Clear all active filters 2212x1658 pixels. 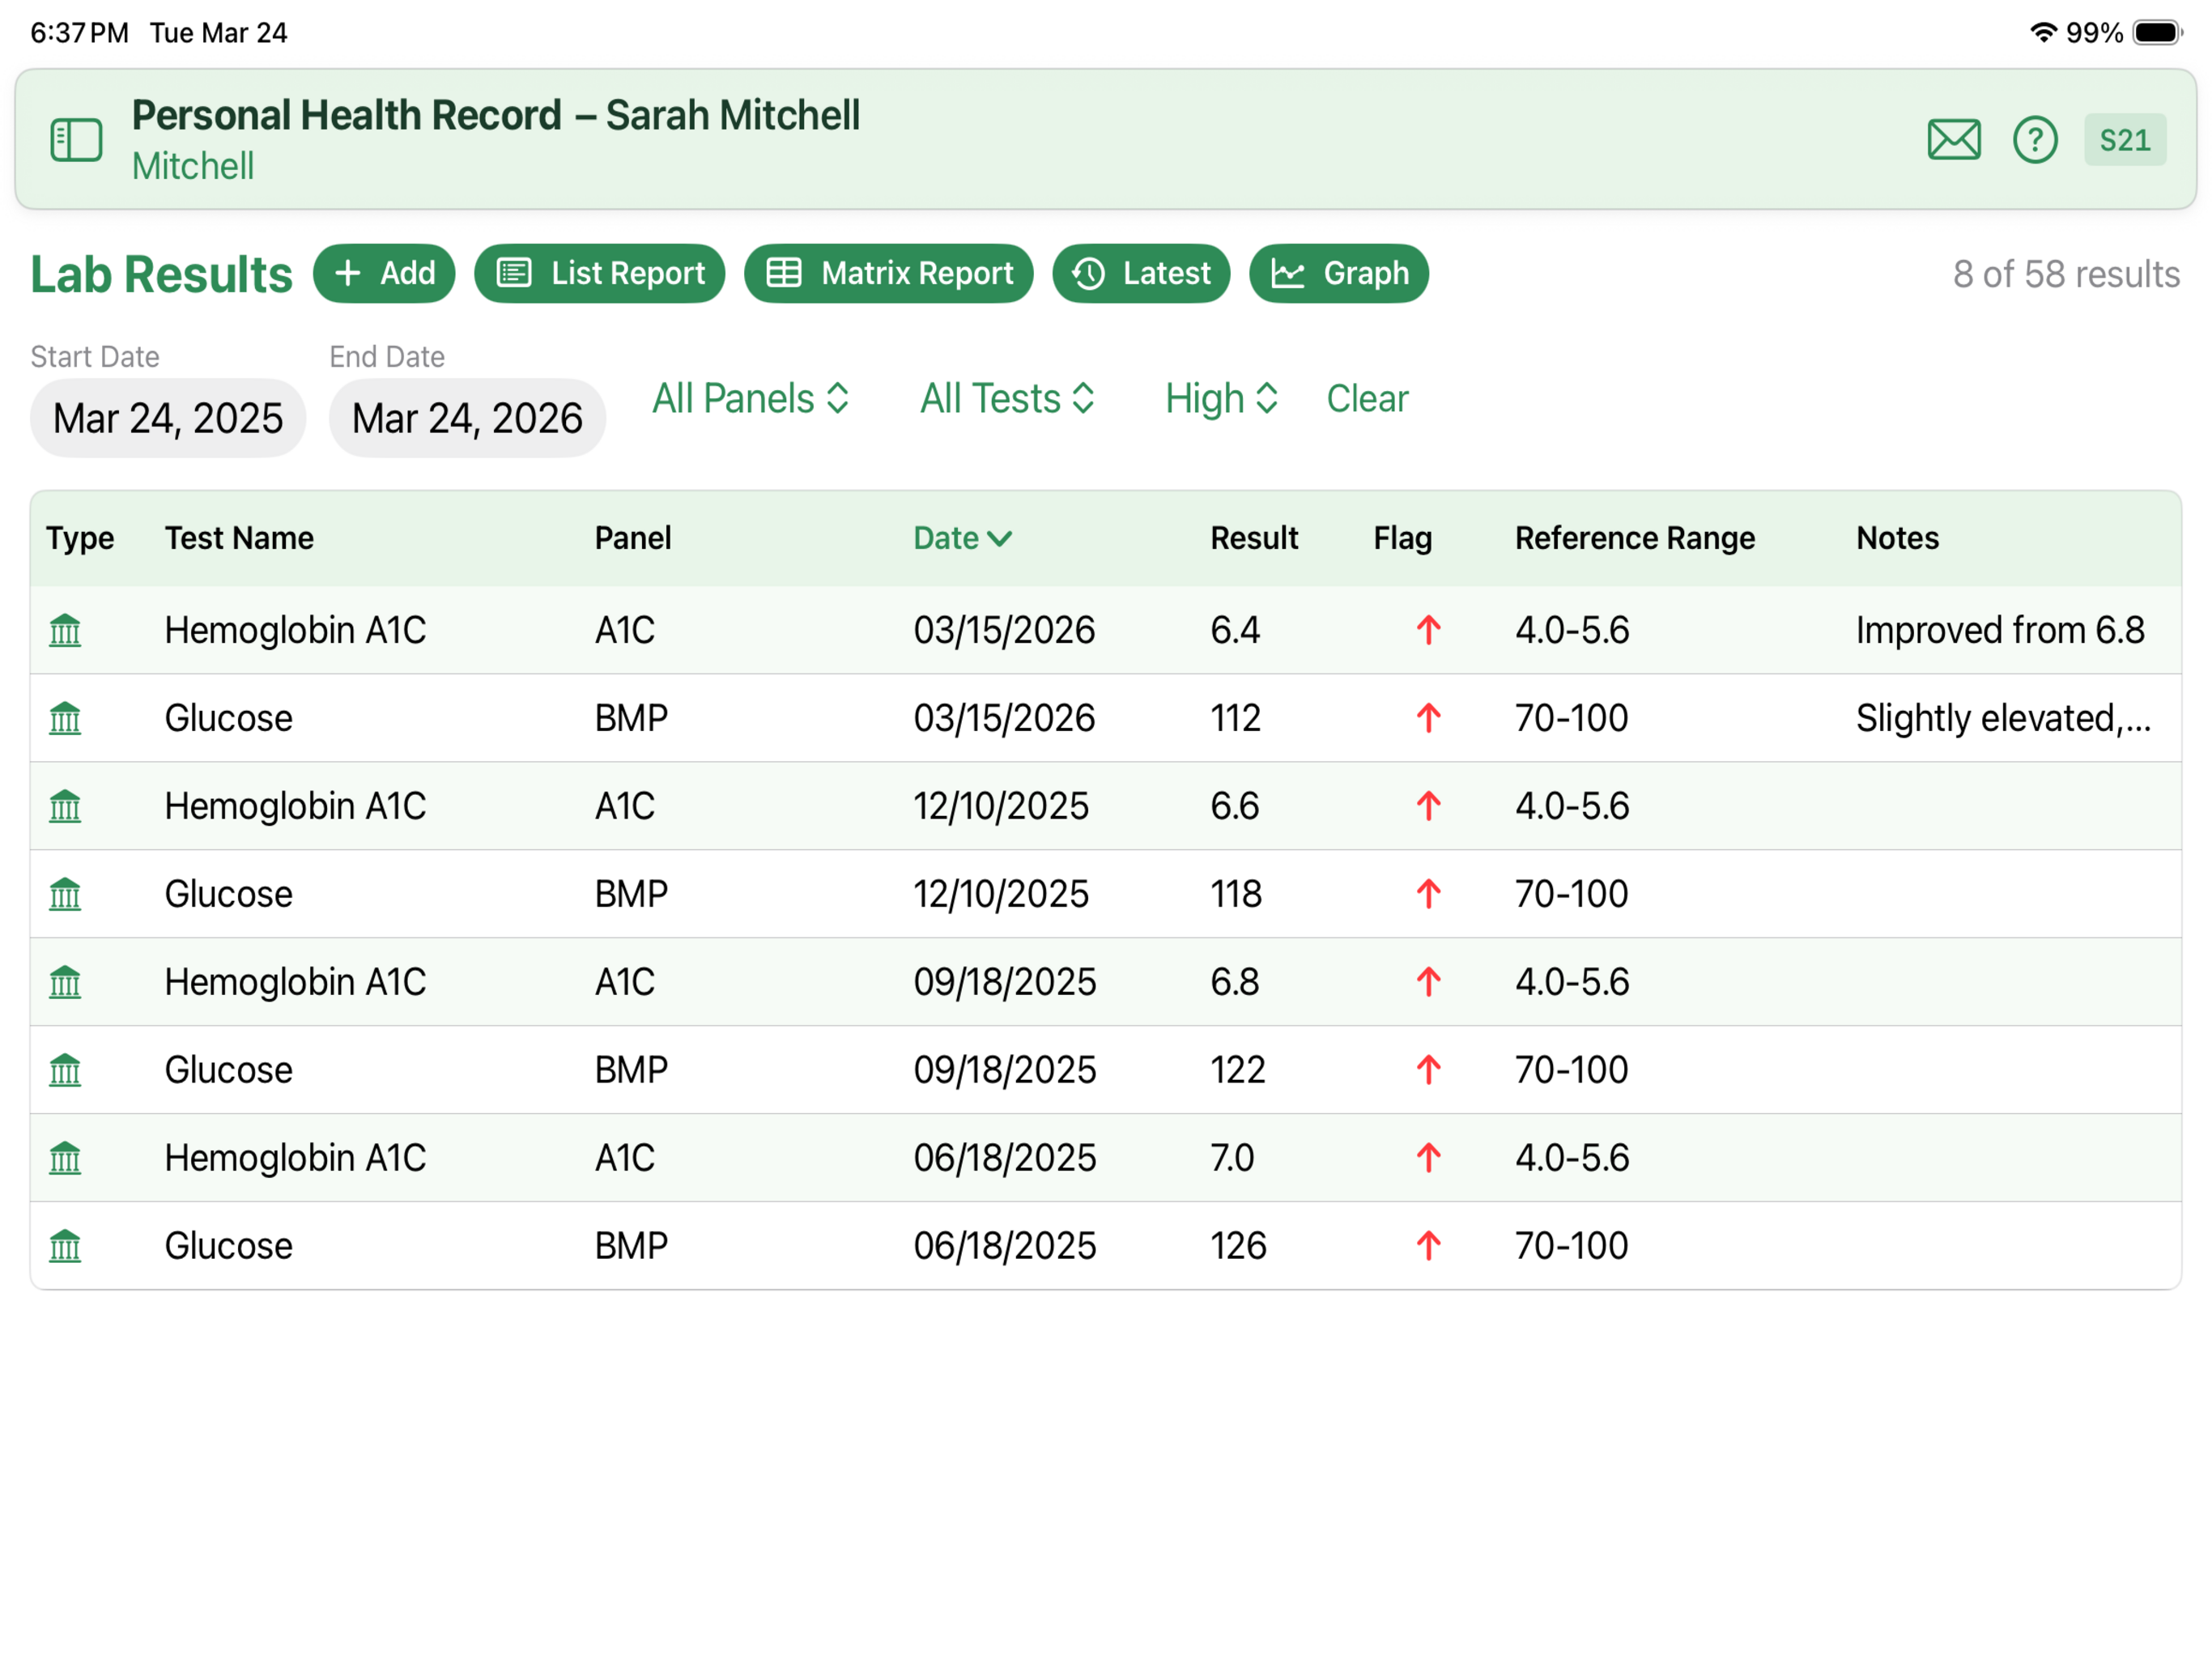point(1367,398)
